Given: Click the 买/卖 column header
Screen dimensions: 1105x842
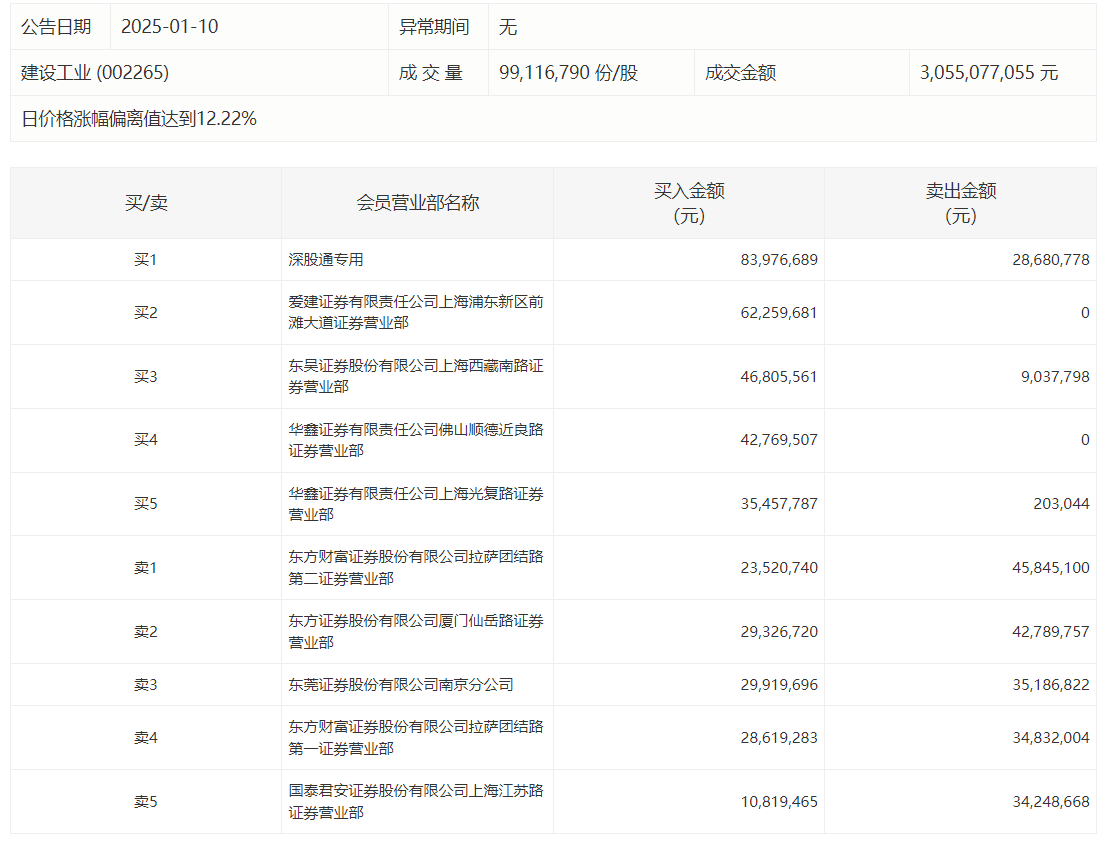Looking at the screenshot, I should [x=146, y=203].
